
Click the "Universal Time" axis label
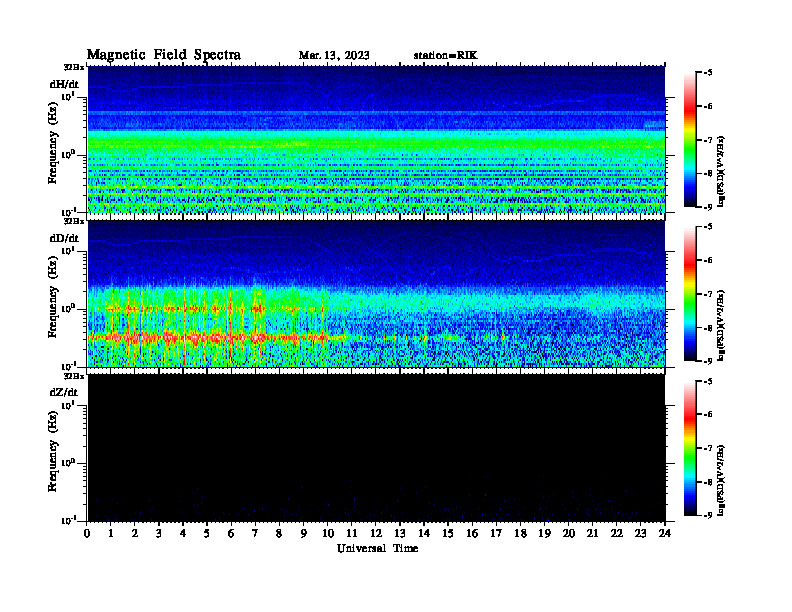pyautogui.click(x=377, y=548)
